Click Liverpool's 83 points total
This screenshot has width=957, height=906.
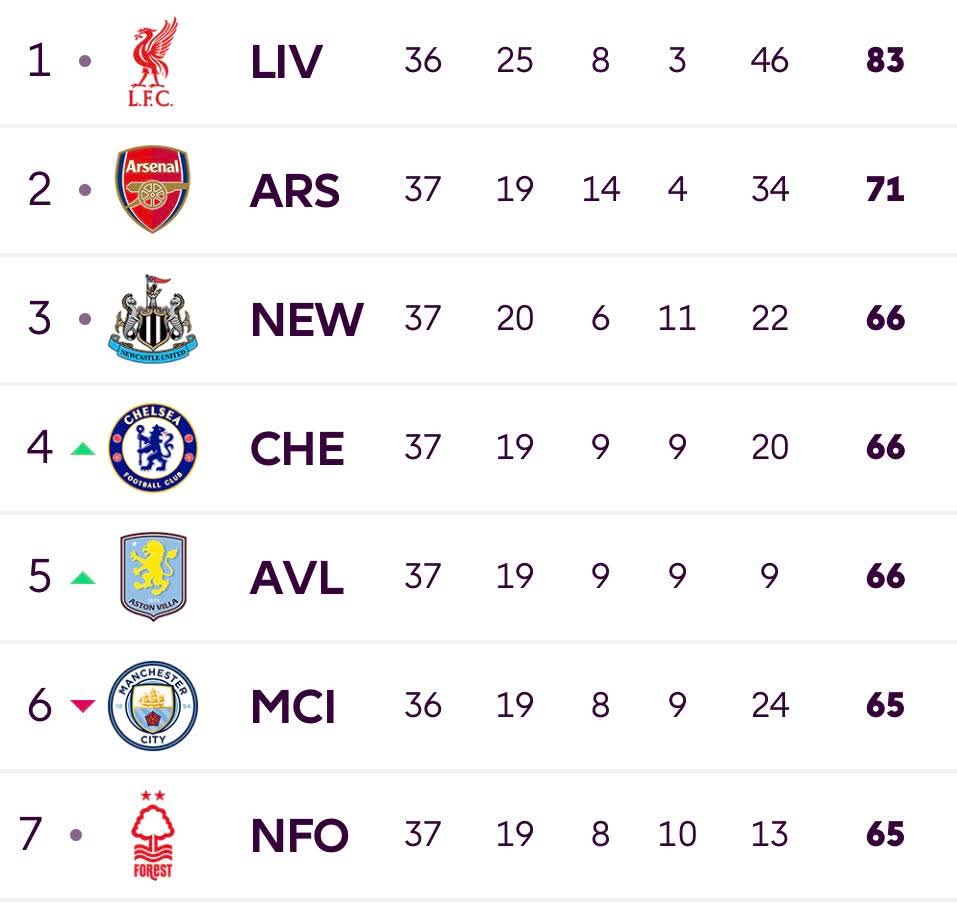tap(885, 60)
